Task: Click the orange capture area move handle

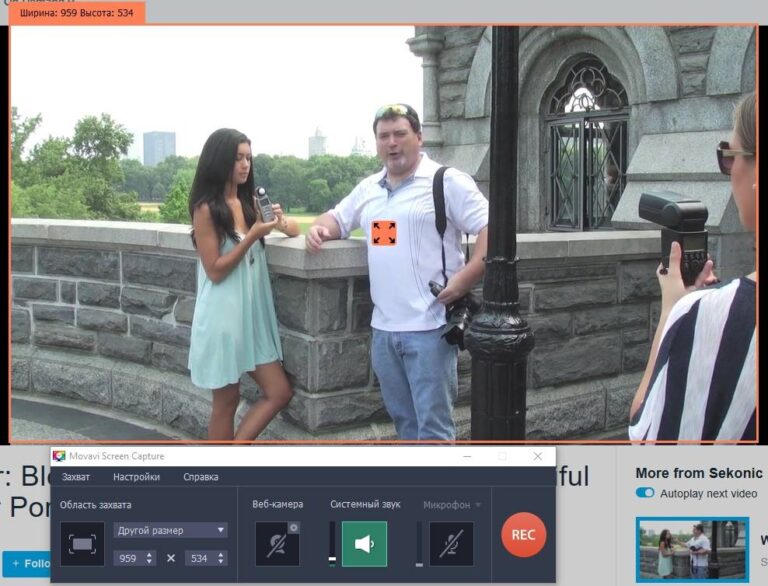Action: pos(384,233)
